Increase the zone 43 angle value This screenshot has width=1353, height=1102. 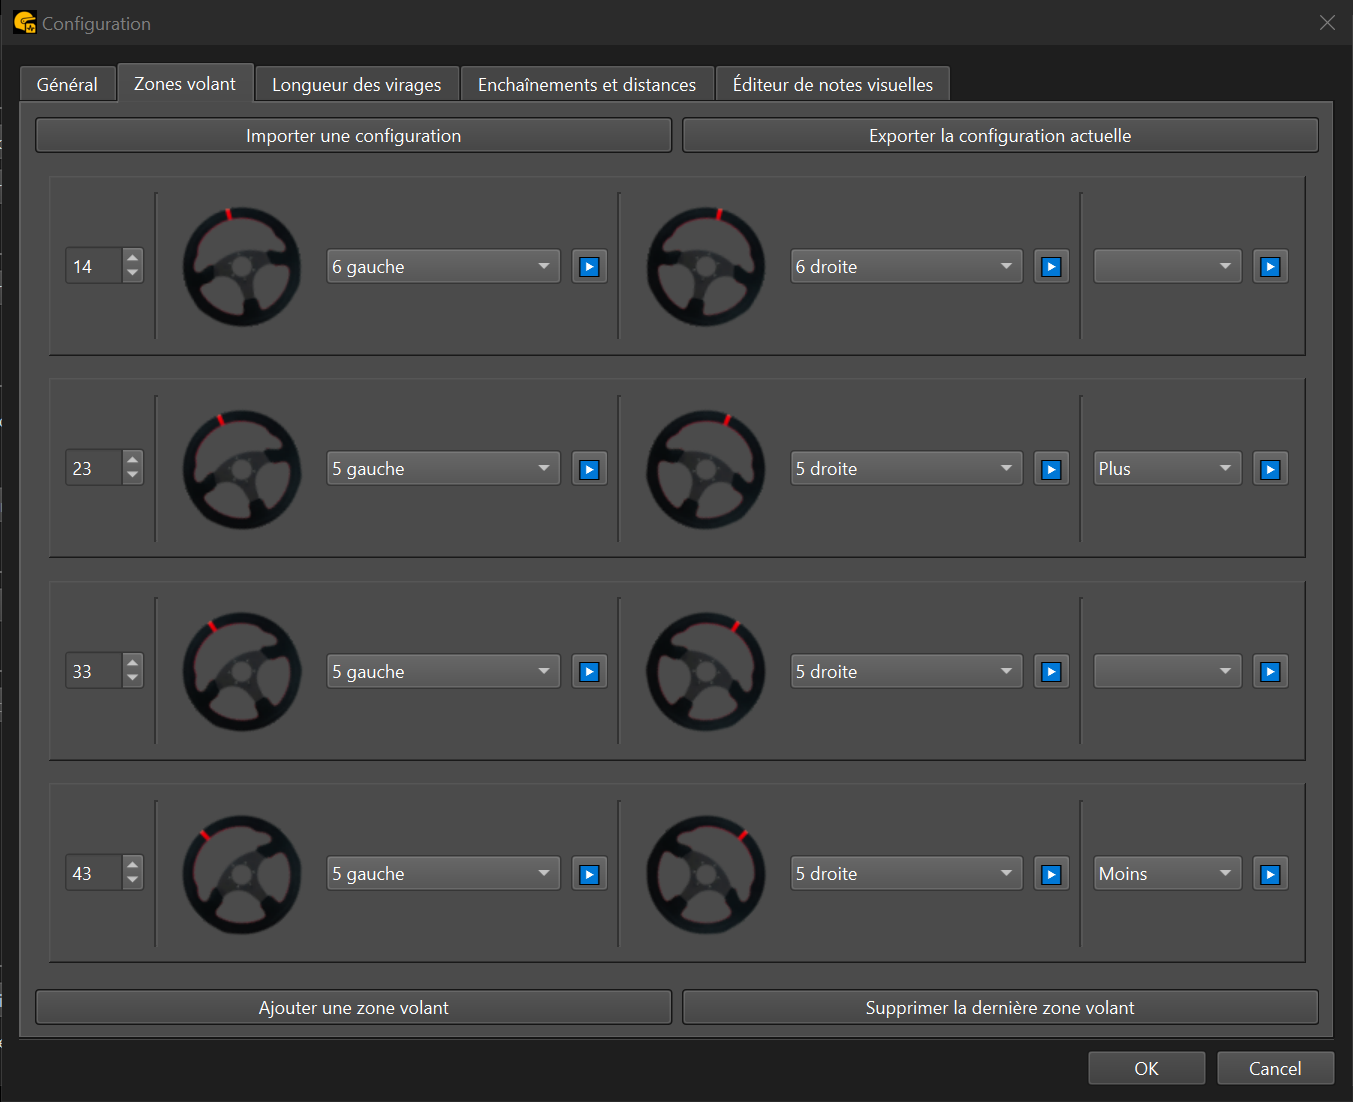[x=133, y=865]
